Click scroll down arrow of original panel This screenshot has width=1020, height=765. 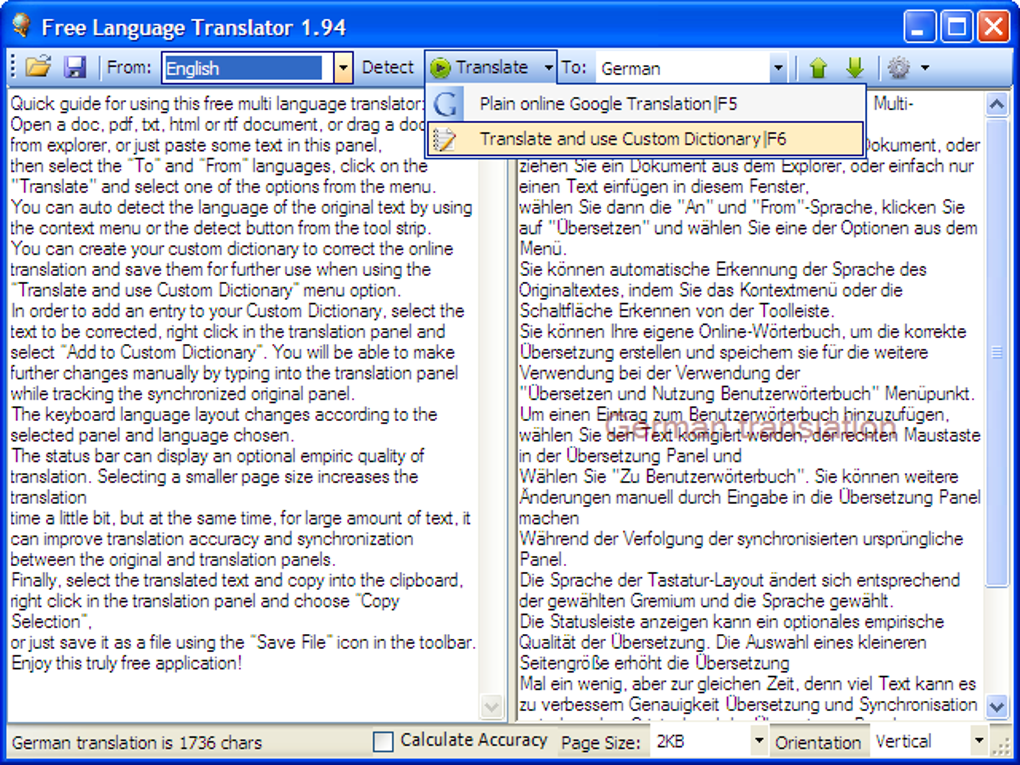point(492,706)
